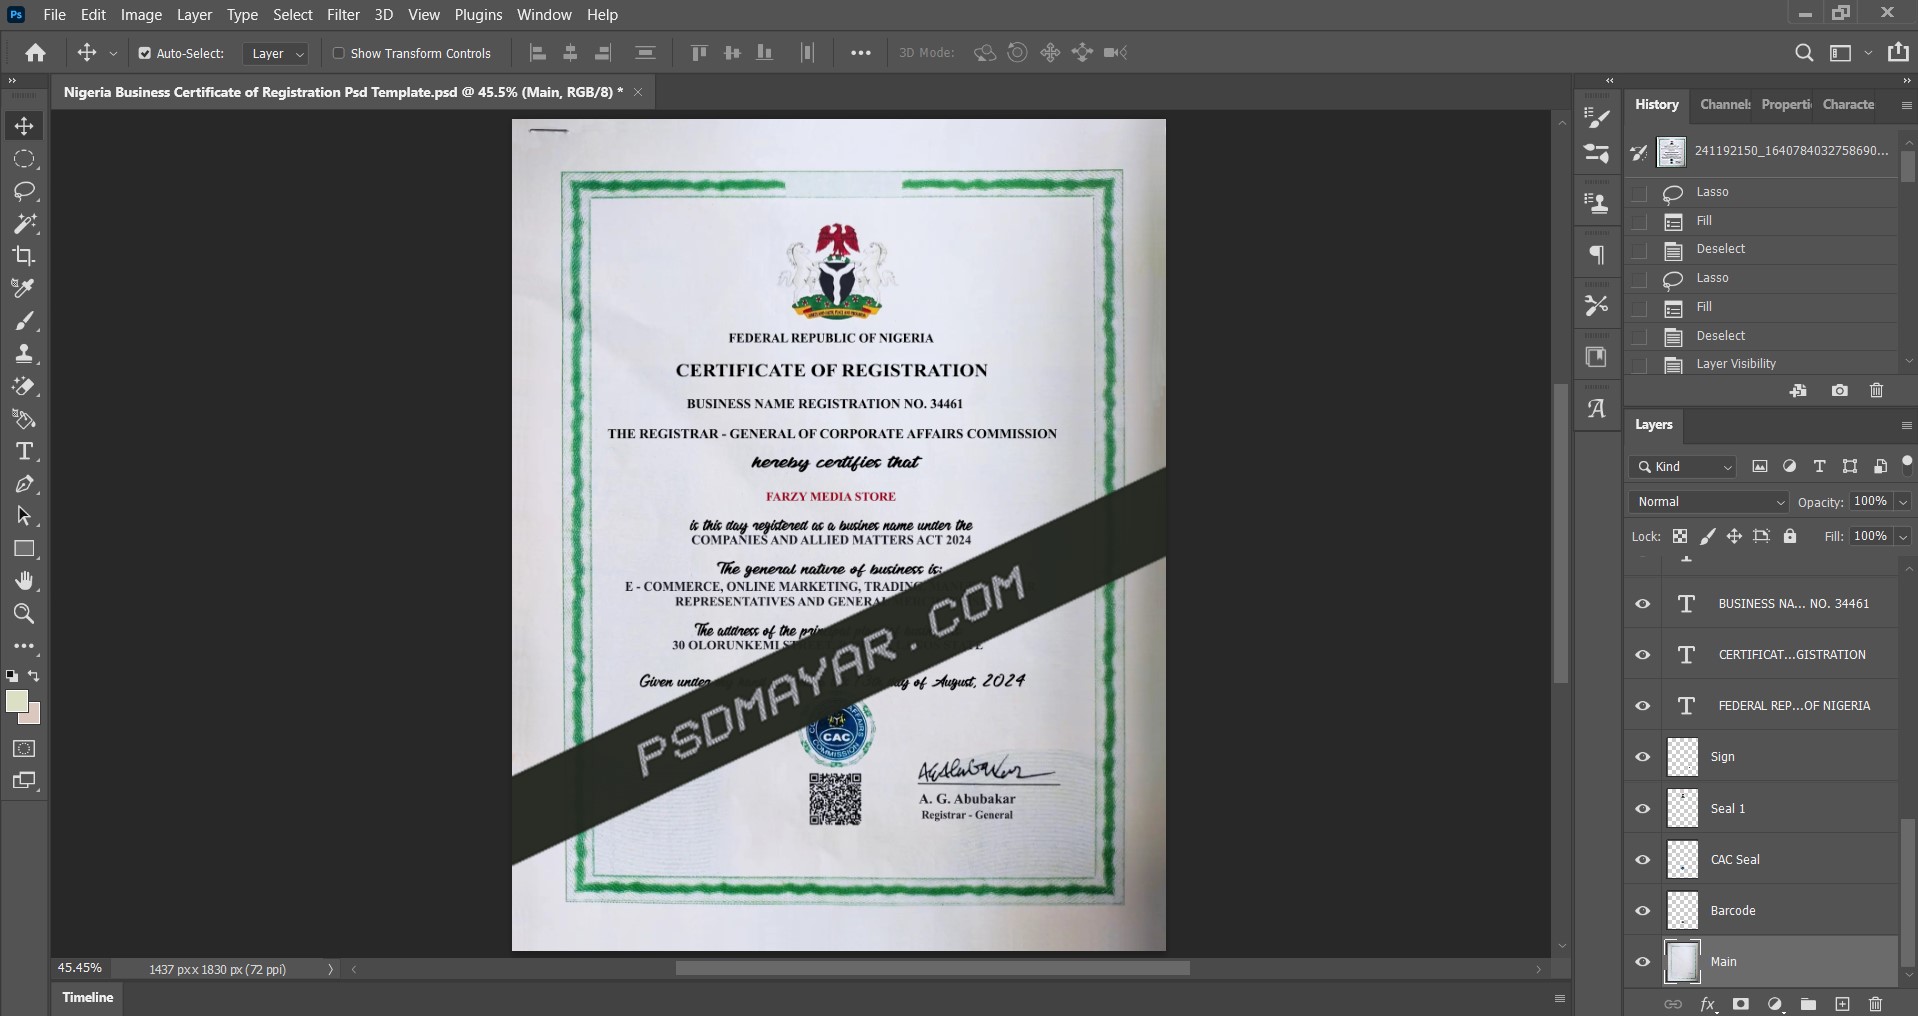
Task: Close the Nigeria Business Certificate document tab
Action: [638, 92]
